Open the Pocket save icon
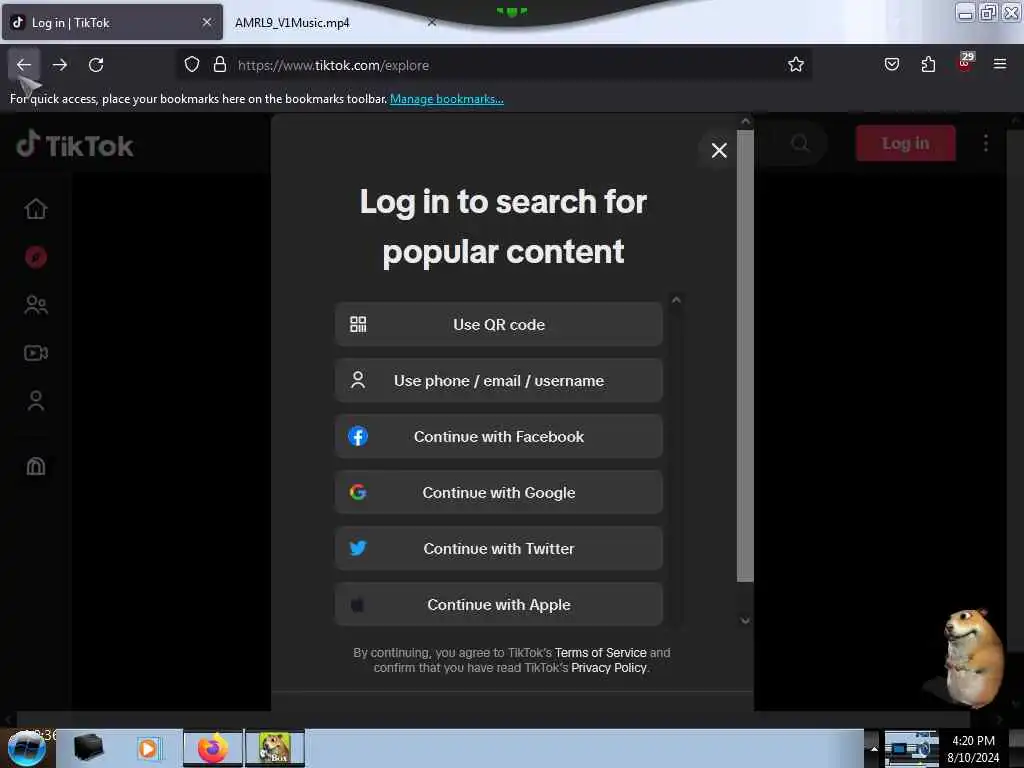This screenshot has width=1024, height=768. [x=891, y=65]
